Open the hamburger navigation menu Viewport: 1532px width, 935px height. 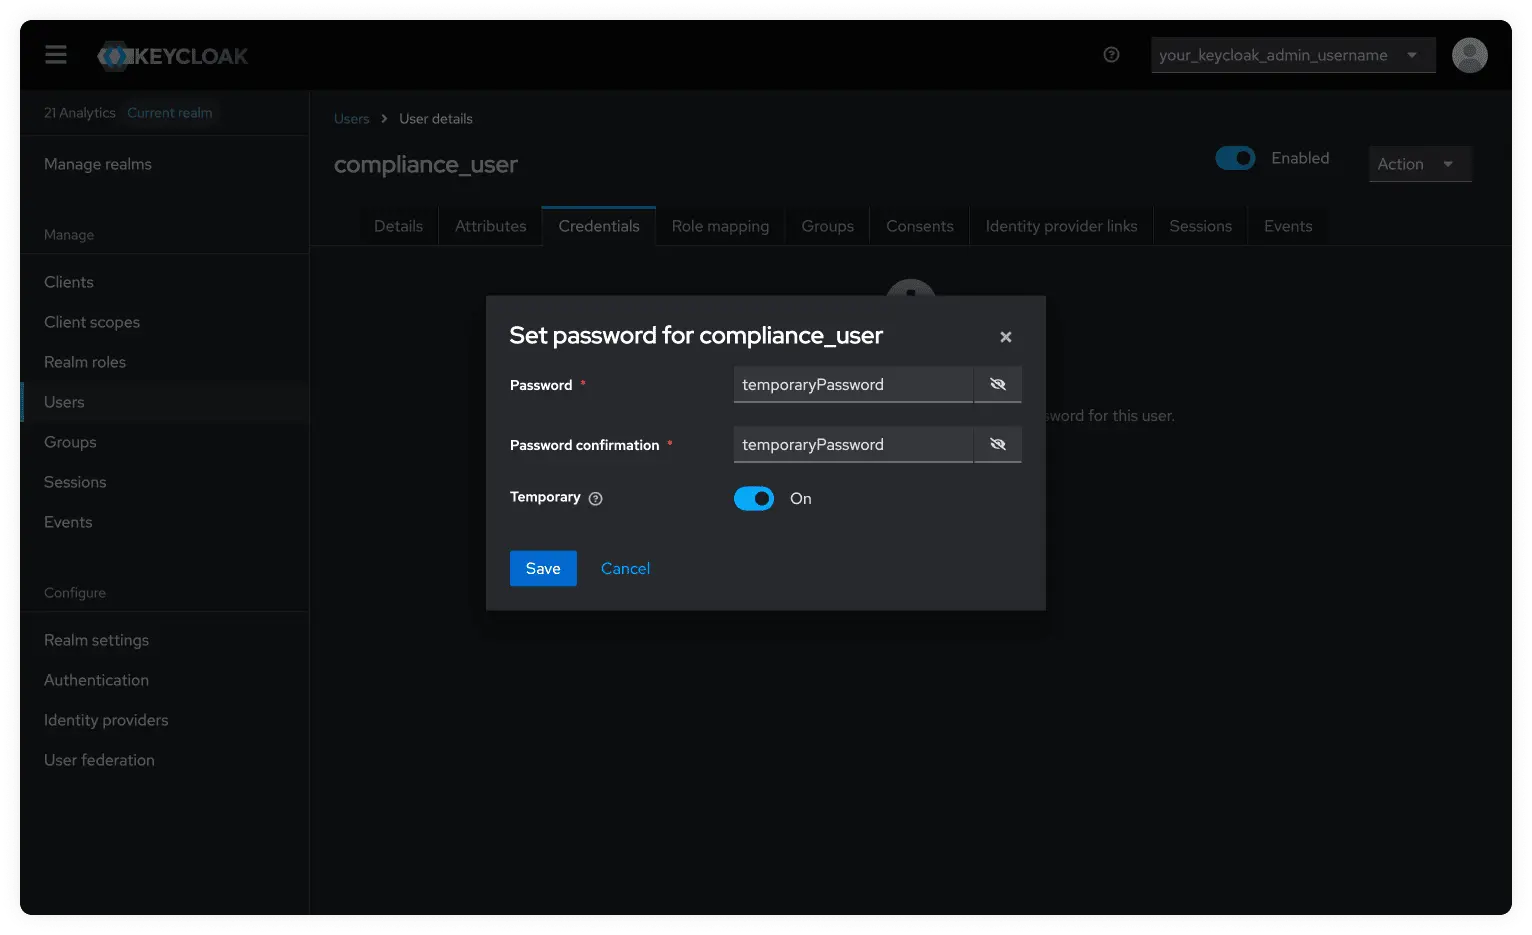(55, 55)
